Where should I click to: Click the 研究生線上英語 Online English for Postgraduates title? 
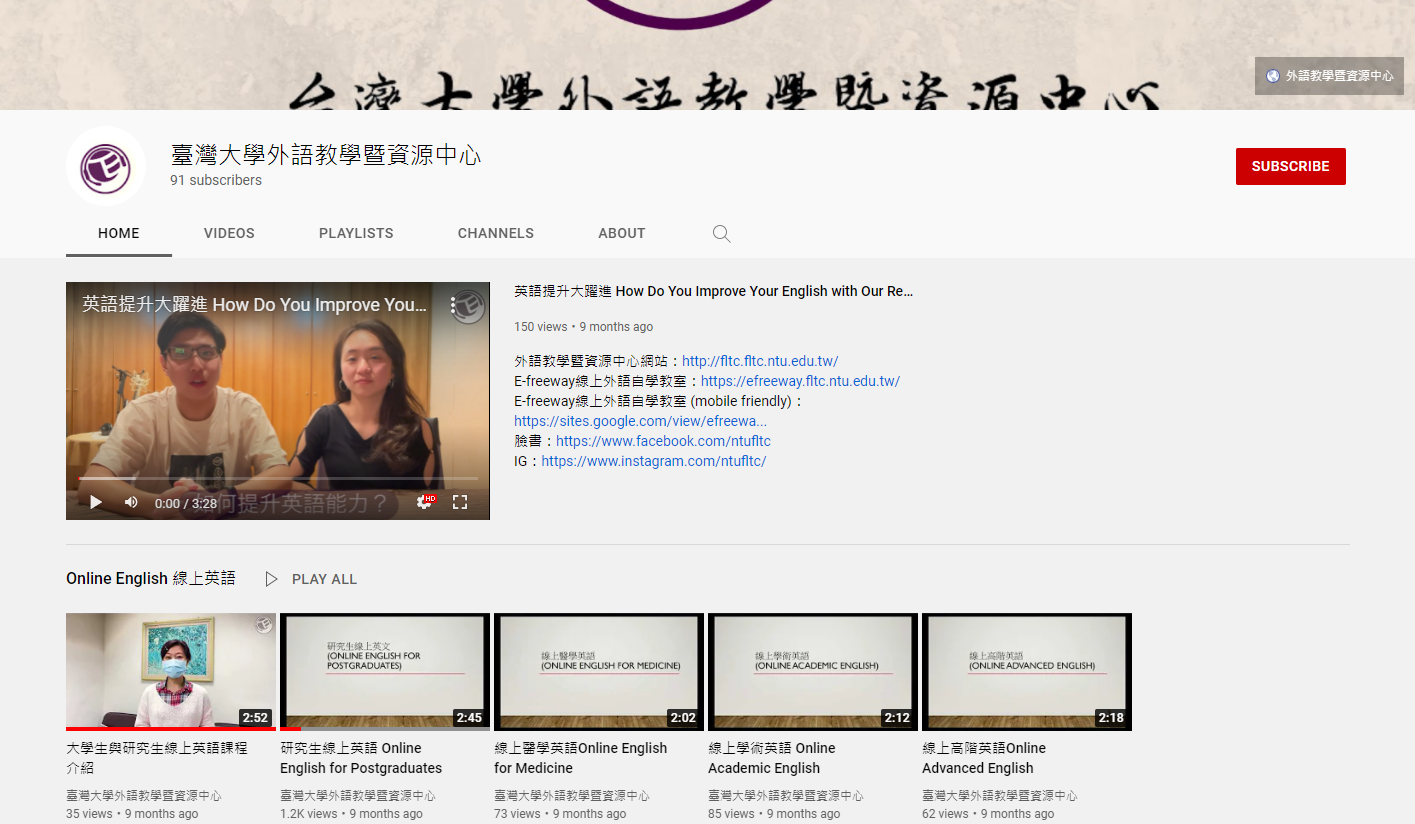(x=361, y=758)
